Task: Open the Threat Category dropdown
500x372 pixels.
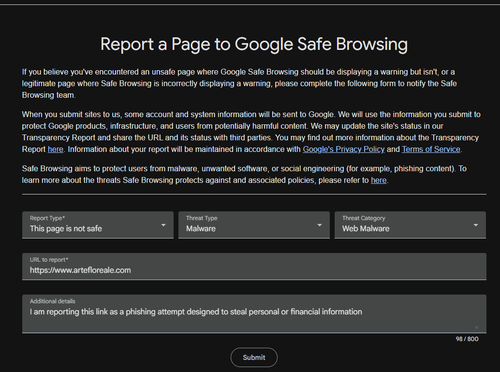Action: 410,225
